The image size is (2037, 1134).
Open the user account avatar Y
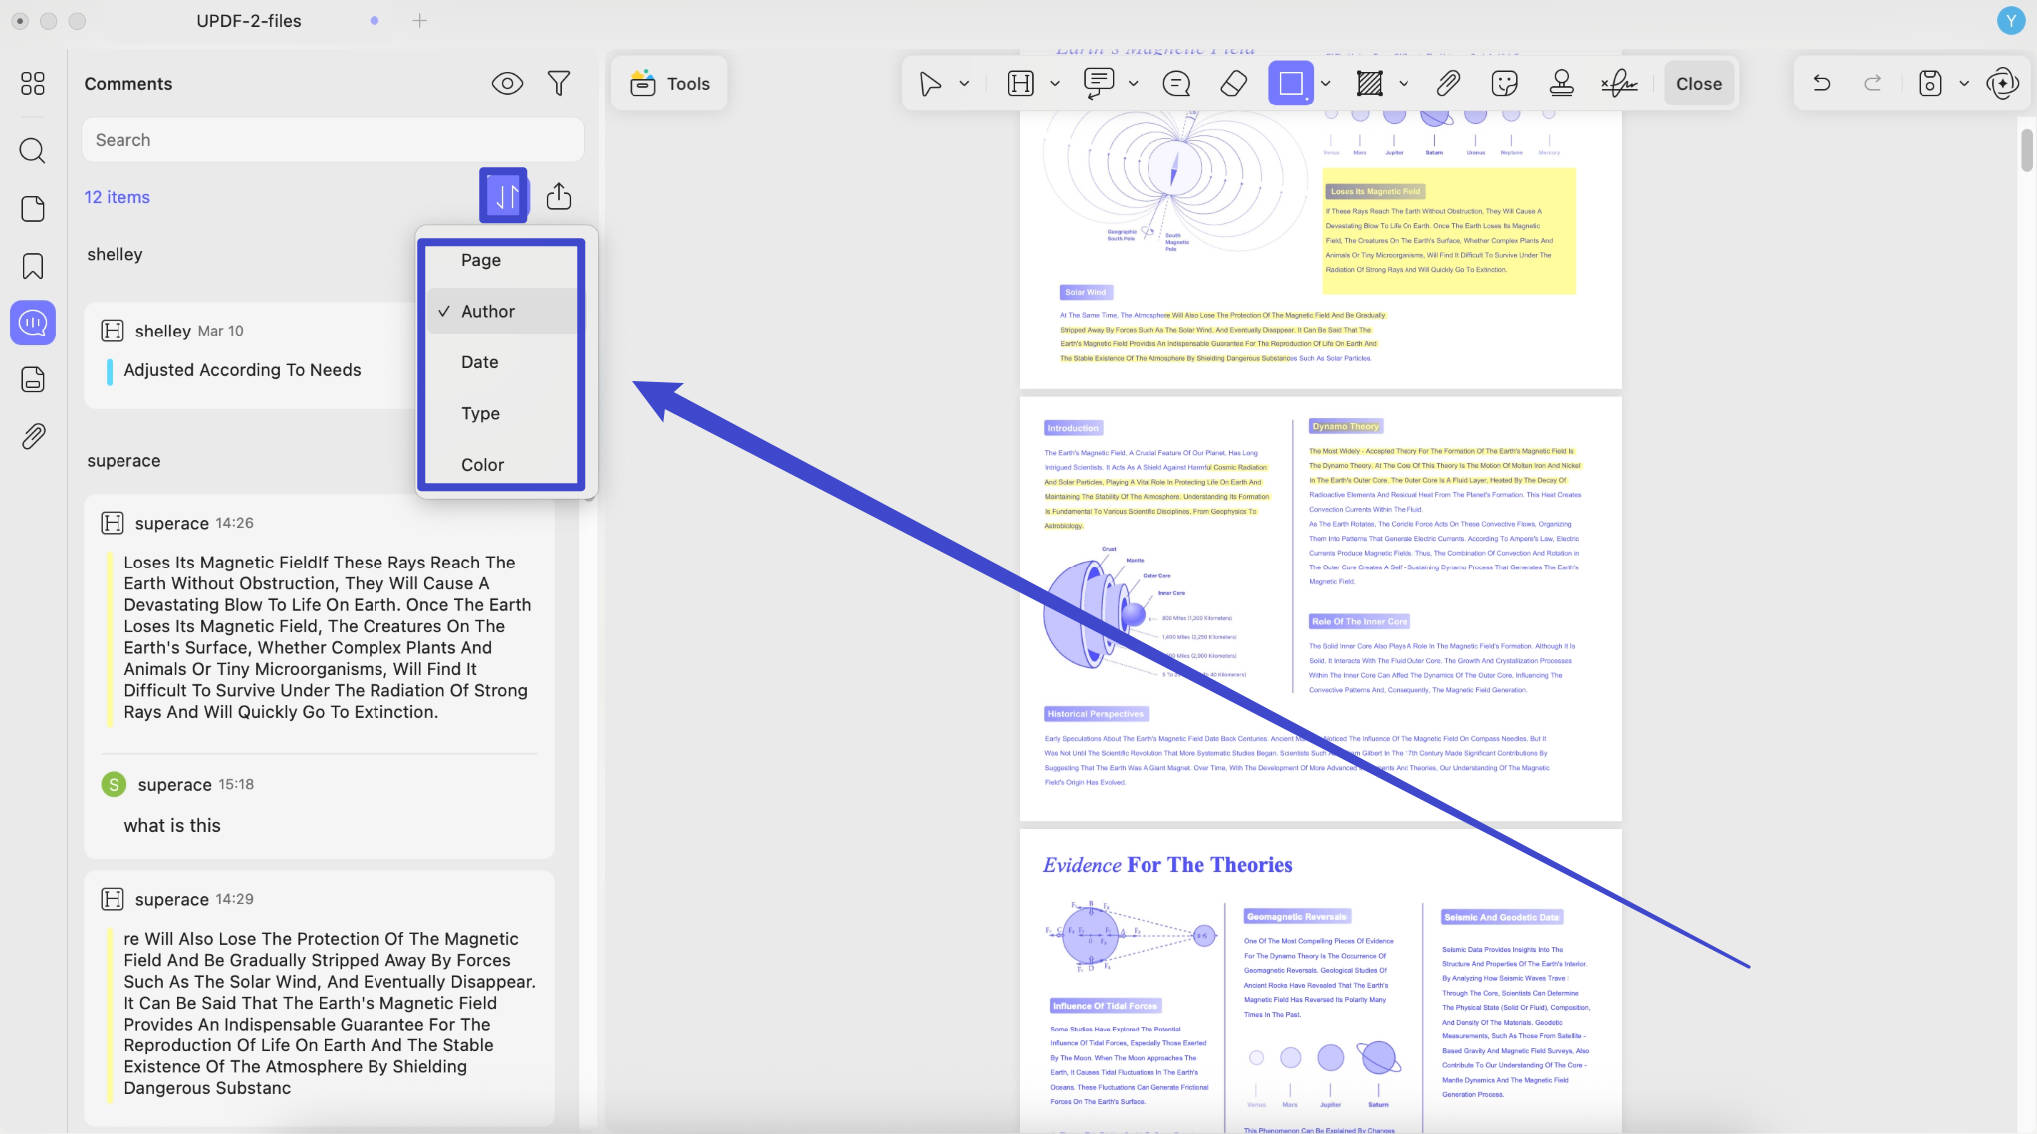coord(2010,20)
